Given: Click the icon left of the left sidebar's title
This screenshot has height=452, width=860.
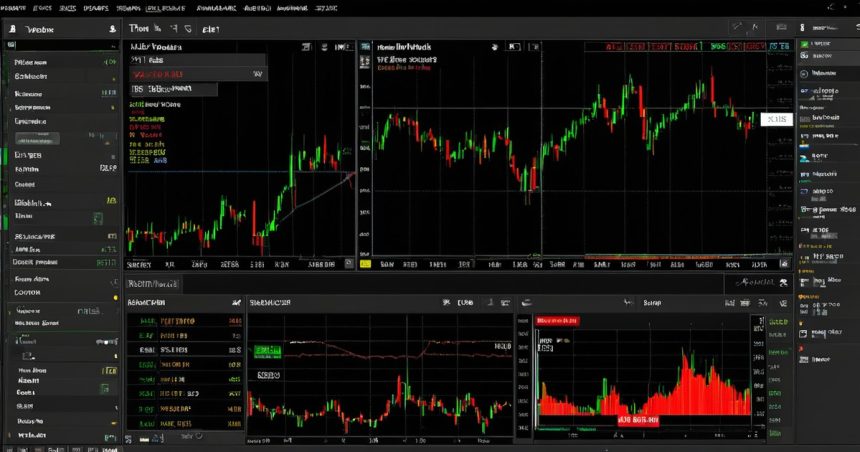Looking at the screenshot, I should coord(12,29).
